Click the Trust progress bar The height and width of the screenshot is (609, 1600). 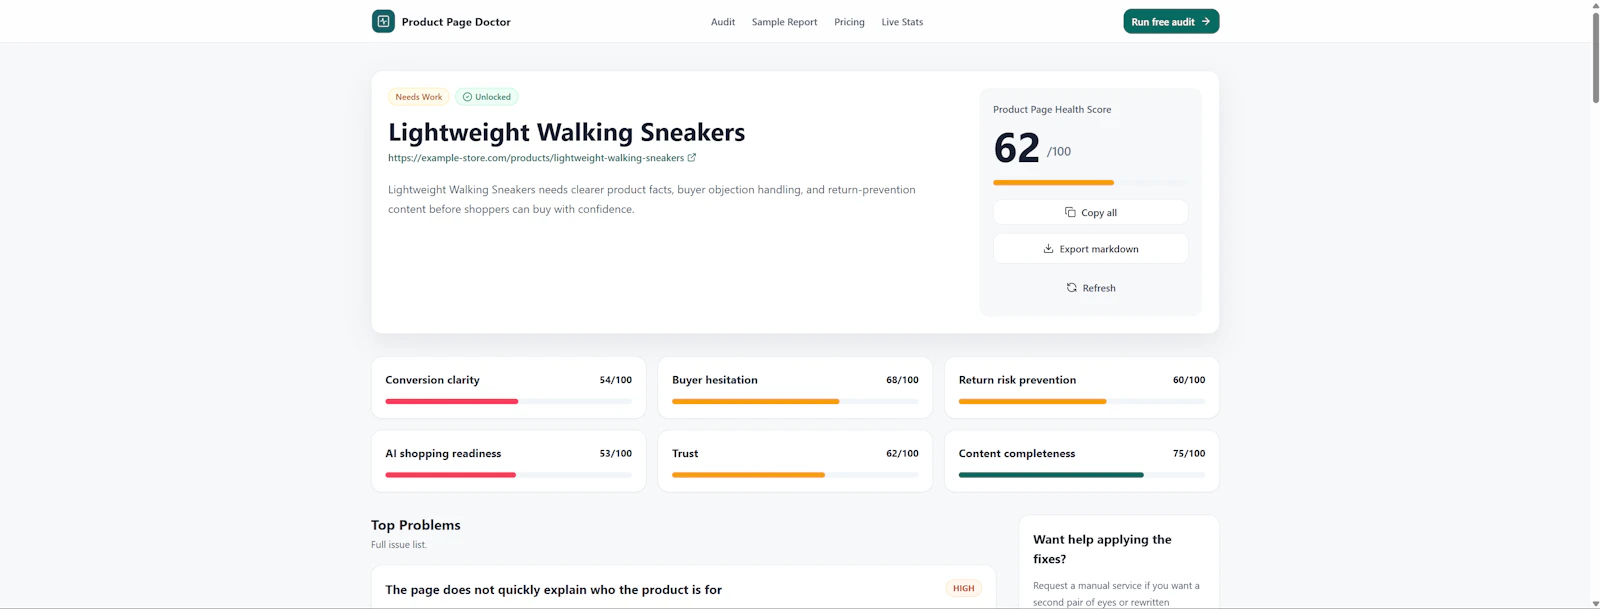pos(795,475)
